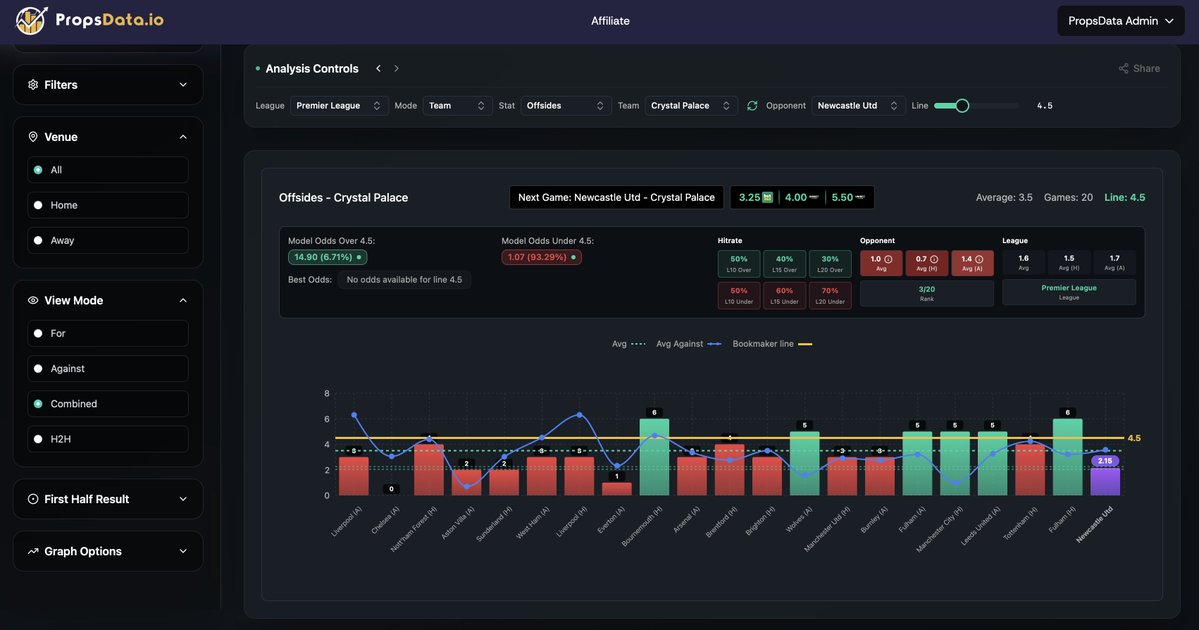1199x630 pixels.
Task: Select the All venue option
Action: tap(108, 170)
